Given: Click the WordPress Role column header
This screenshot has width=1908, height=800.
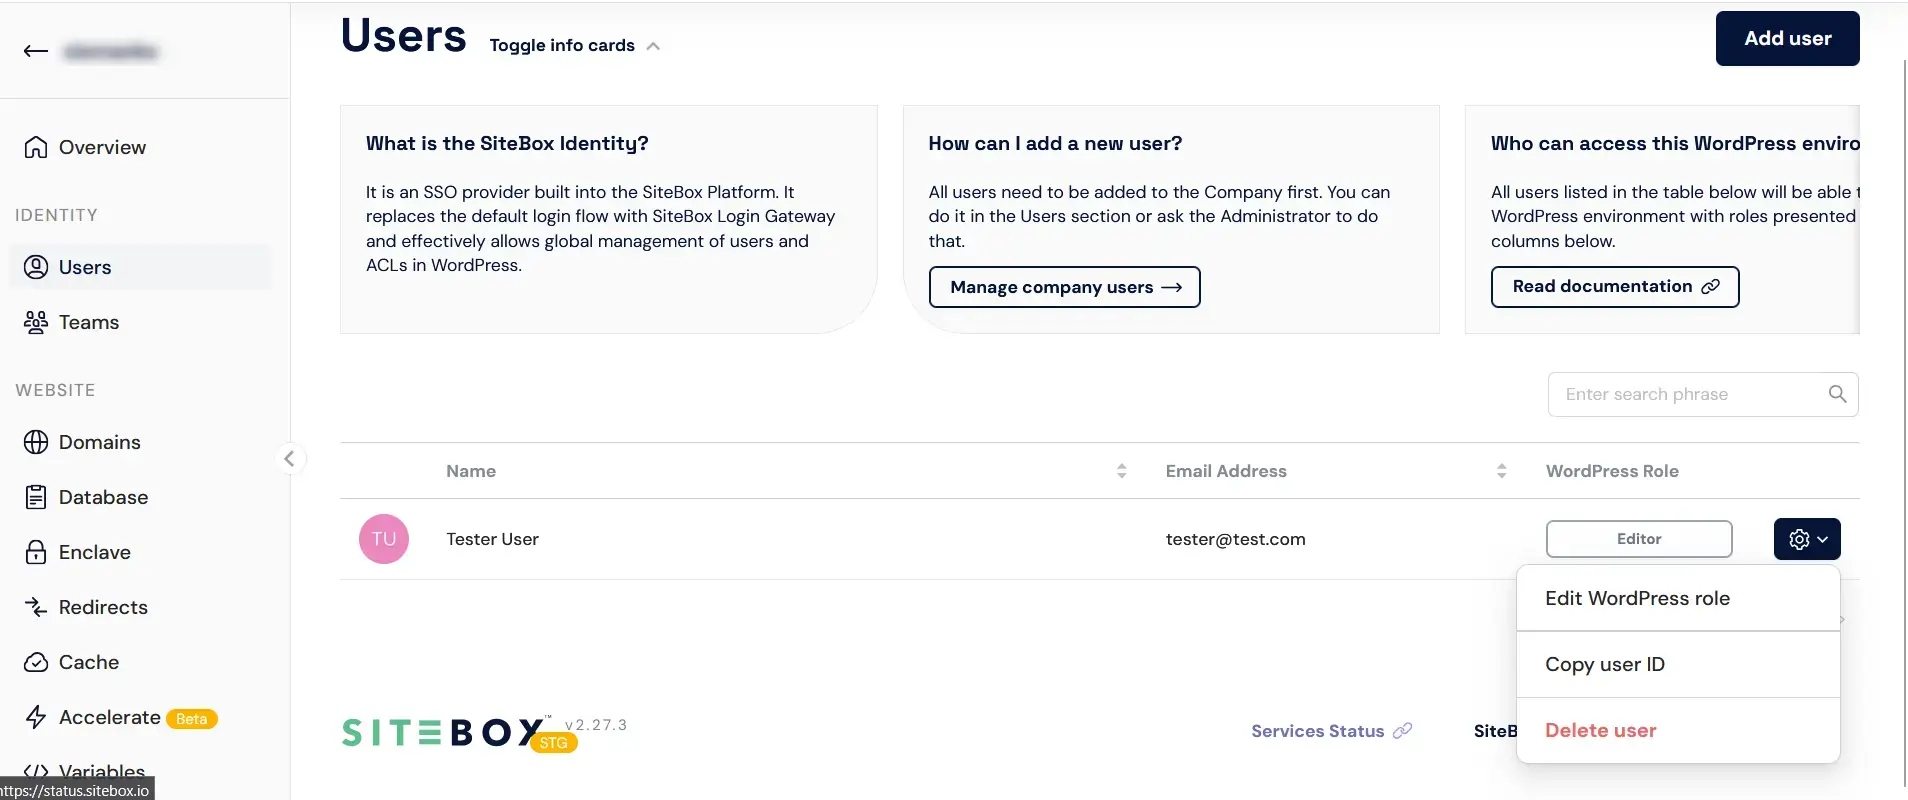Looking at the screenshot, I should 1612,471.
